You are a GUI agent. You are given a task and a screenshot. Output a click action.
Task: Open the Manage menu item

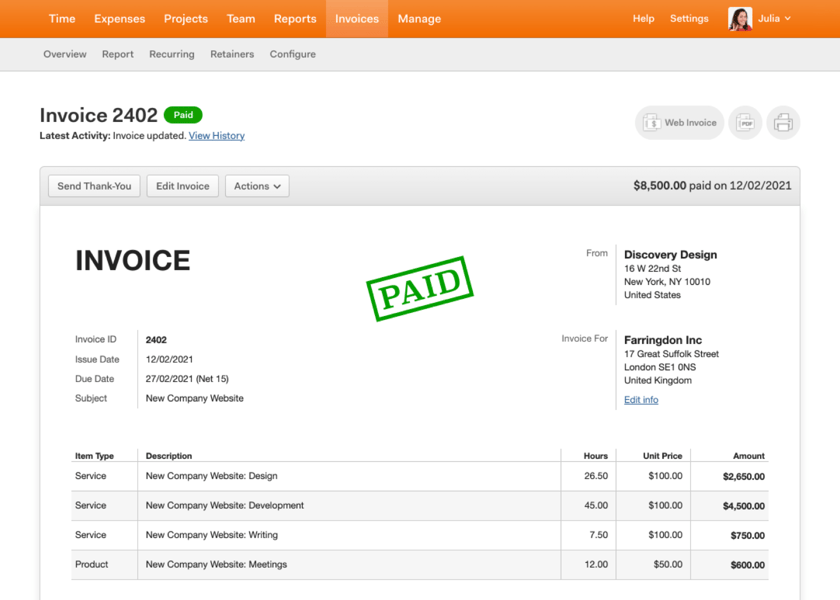point(419,19)
